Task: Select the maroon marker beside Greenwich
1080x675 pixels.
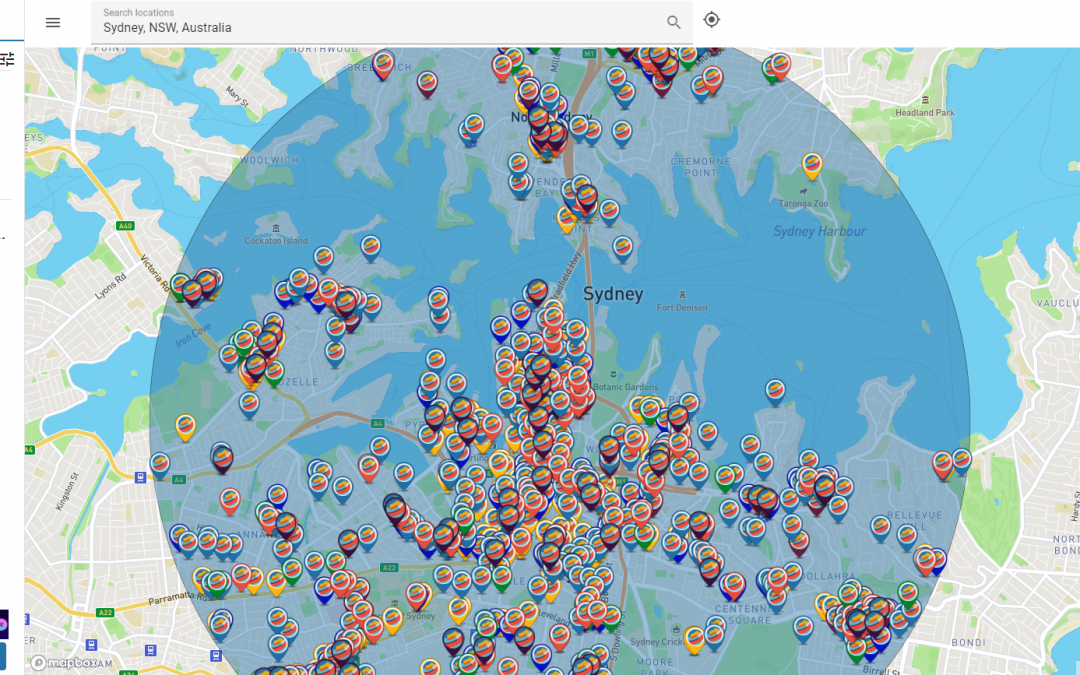Action: pyautogui.click(x=427, y=84)
